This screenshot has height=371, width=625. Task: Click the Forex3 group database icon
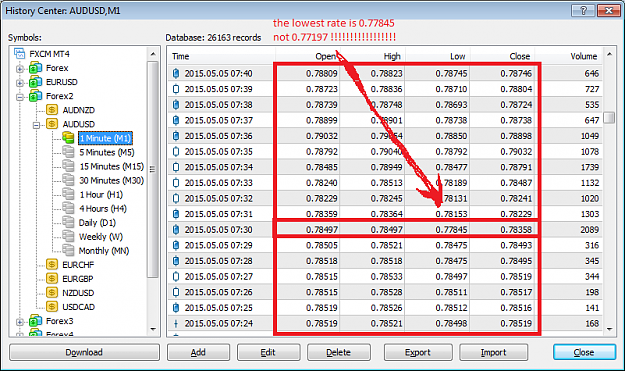tap(35, 321)
